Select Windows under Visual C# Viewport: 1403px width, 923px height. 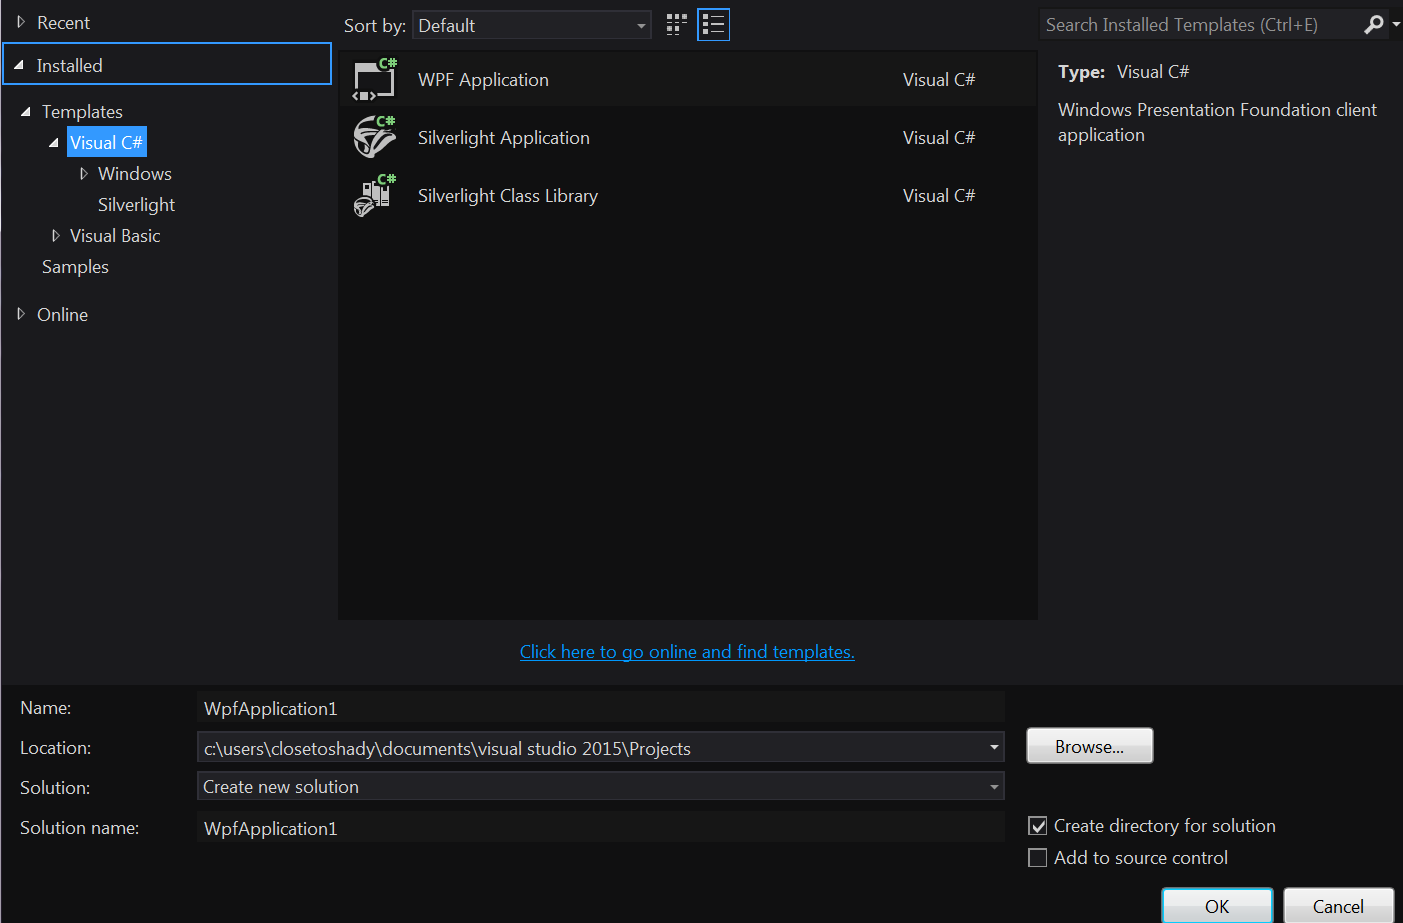coord(135,174)
